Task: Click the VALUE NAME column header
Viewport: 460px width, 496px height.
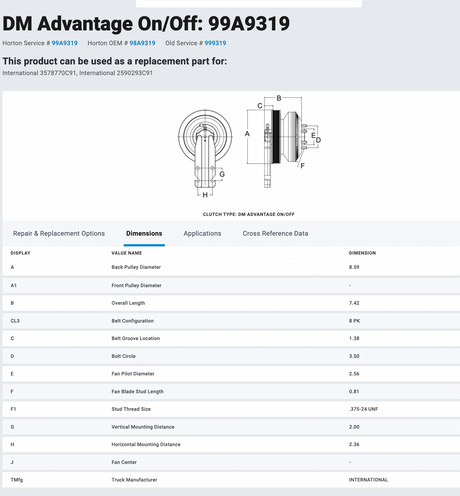Action: (x=127, y=253)
